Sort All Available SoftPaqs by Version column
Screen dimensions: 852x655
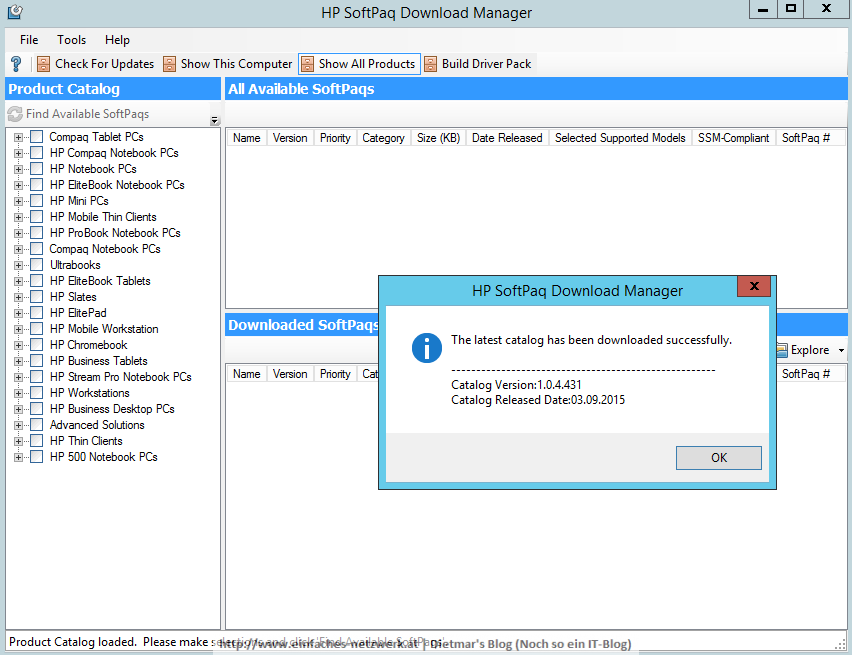290,138
